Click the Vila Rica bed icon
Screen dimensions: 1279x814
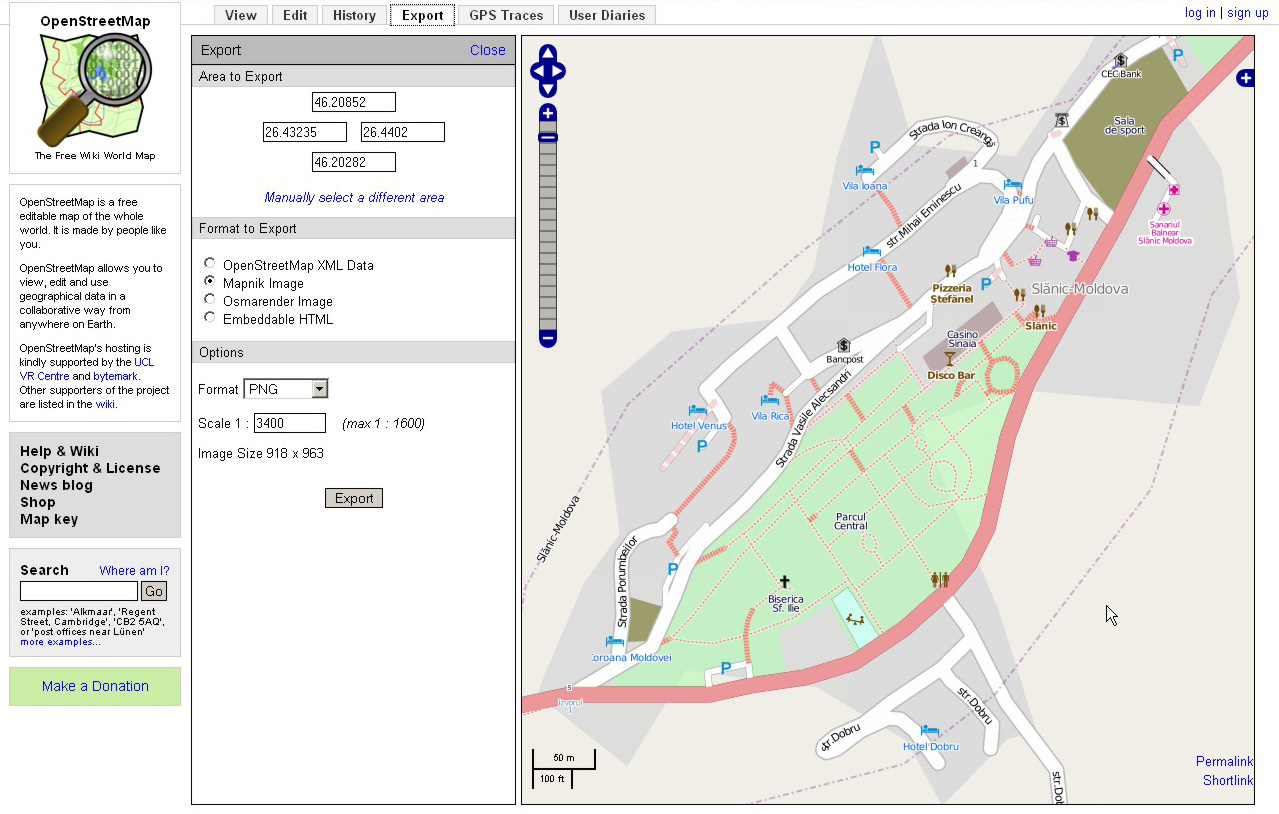point(770,402)
